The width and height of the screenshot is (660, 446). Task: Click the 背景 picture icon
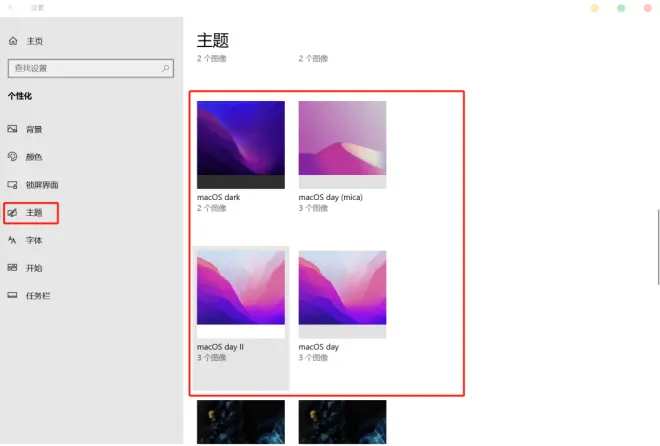[13, 129]
